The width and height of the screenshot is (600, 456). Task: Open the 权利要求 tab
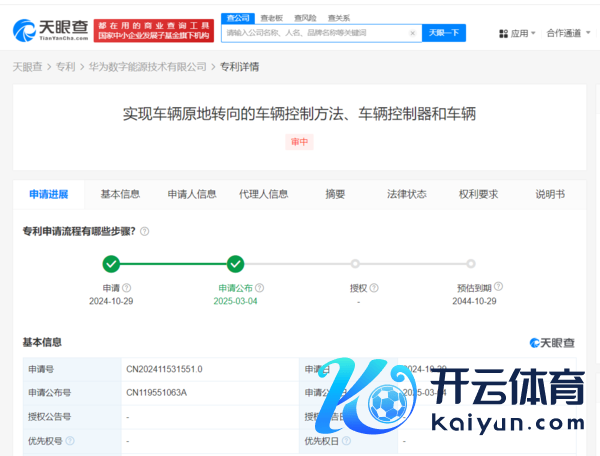(x=478, y=194)
